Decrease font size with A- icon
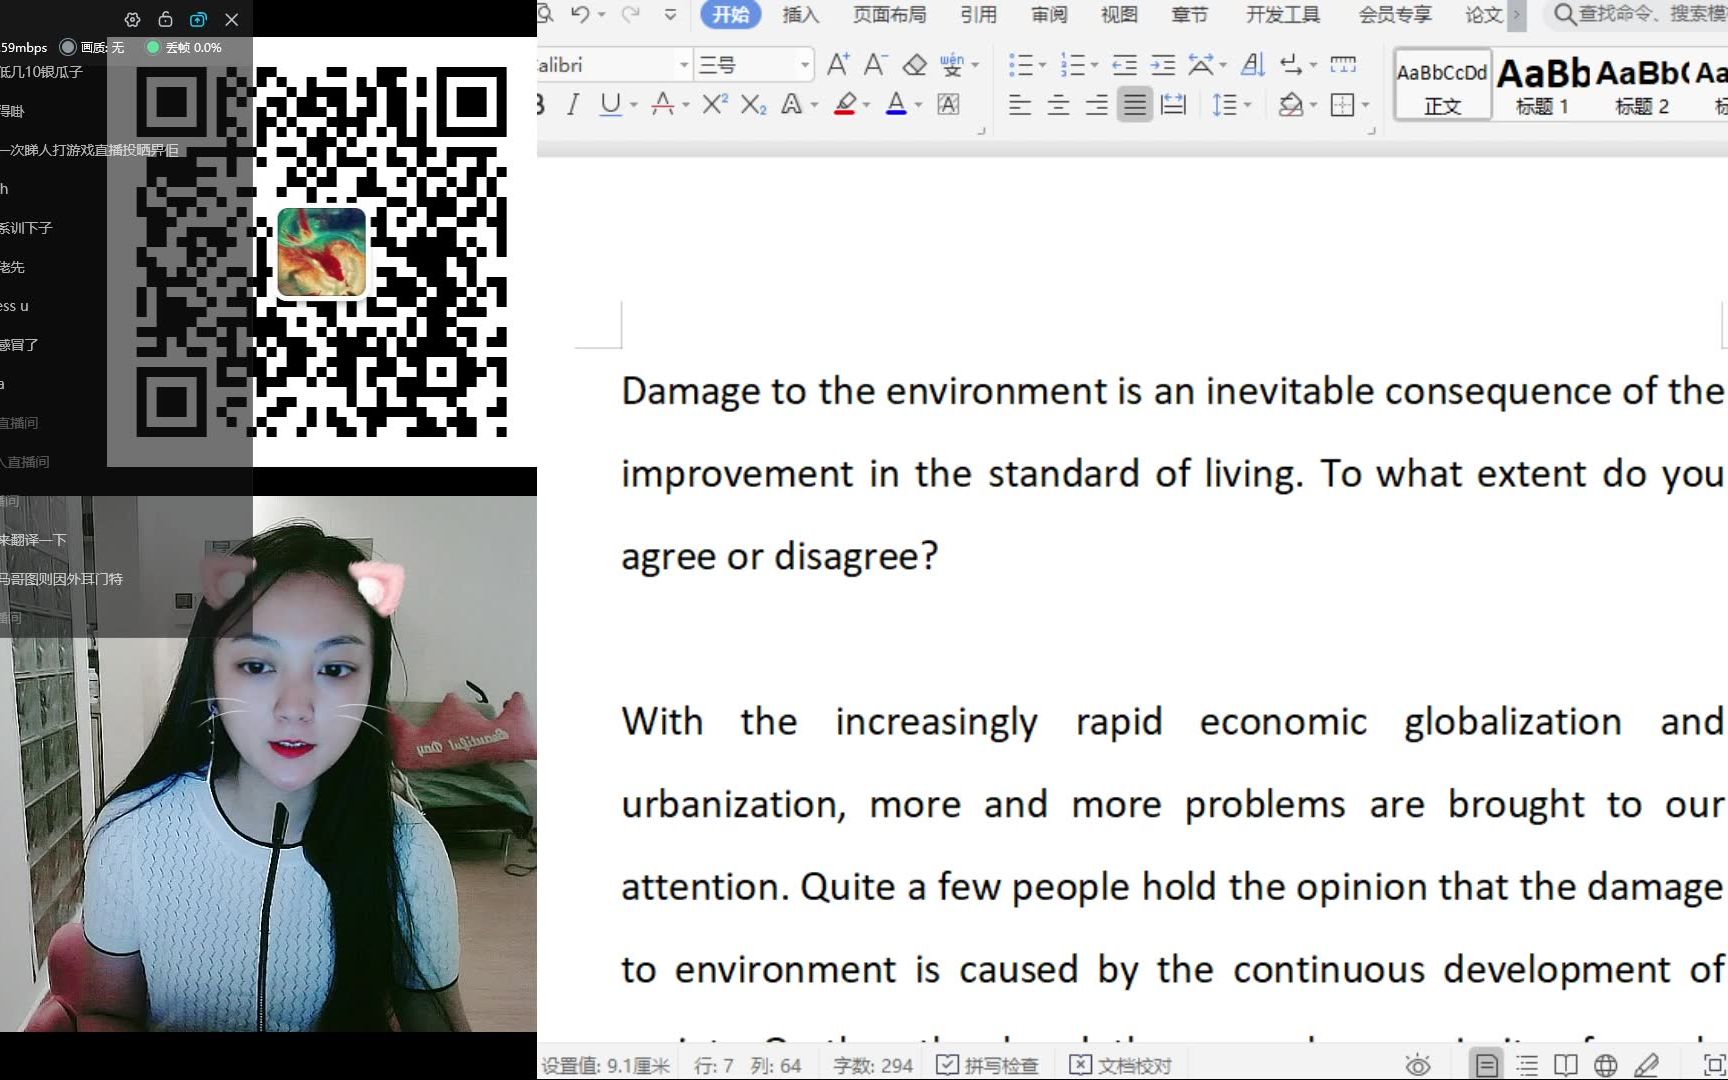The width and height of the screenshot is (1728, 1080). (875, 65)
